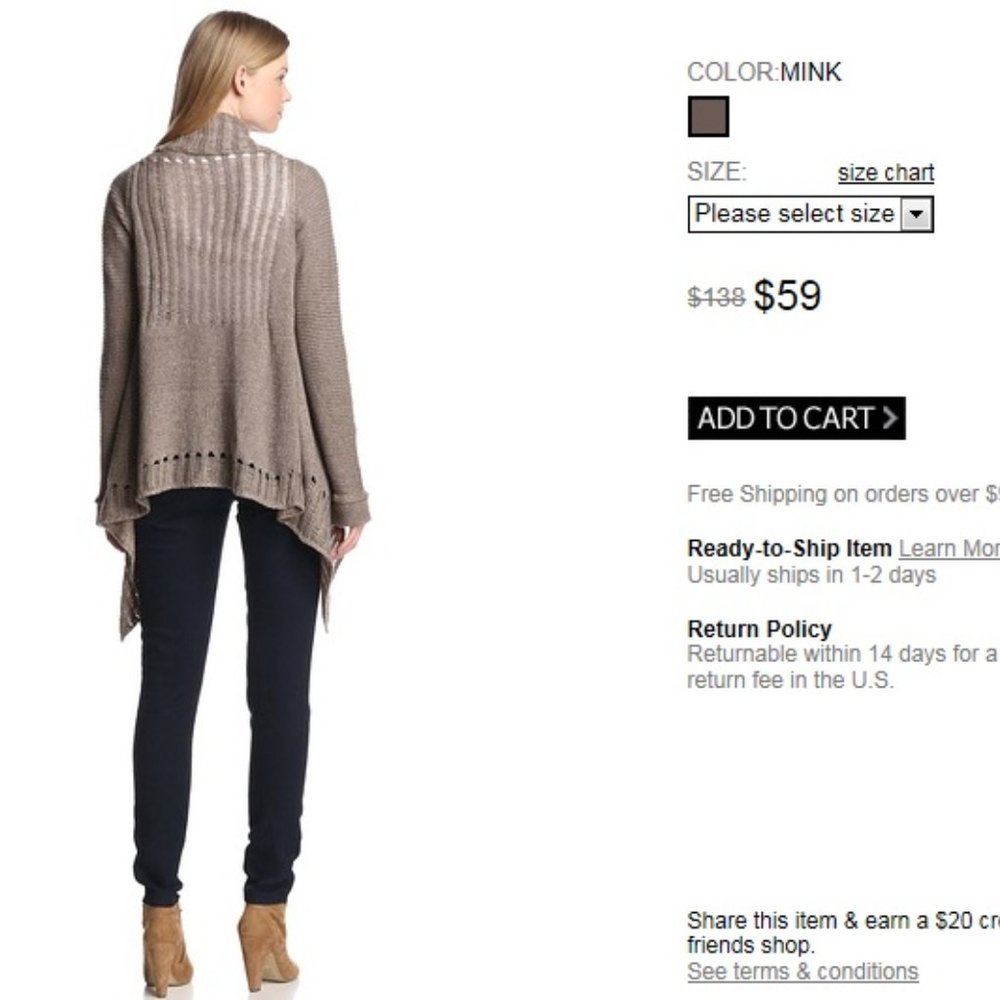
Task: Click the 'Share this item' credit text
Action: pos(843,932)
